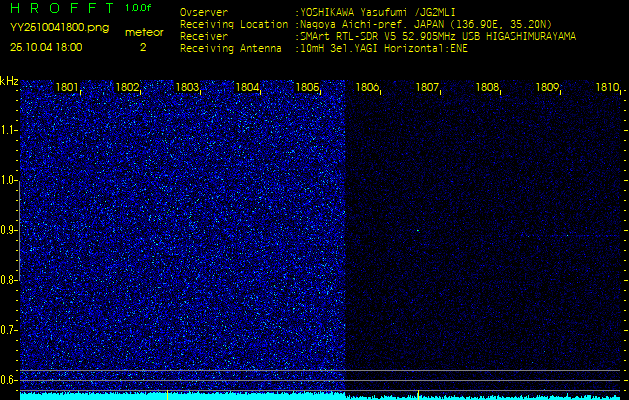
Task: Click the Ovserver field label
Action: click(204, 12)
